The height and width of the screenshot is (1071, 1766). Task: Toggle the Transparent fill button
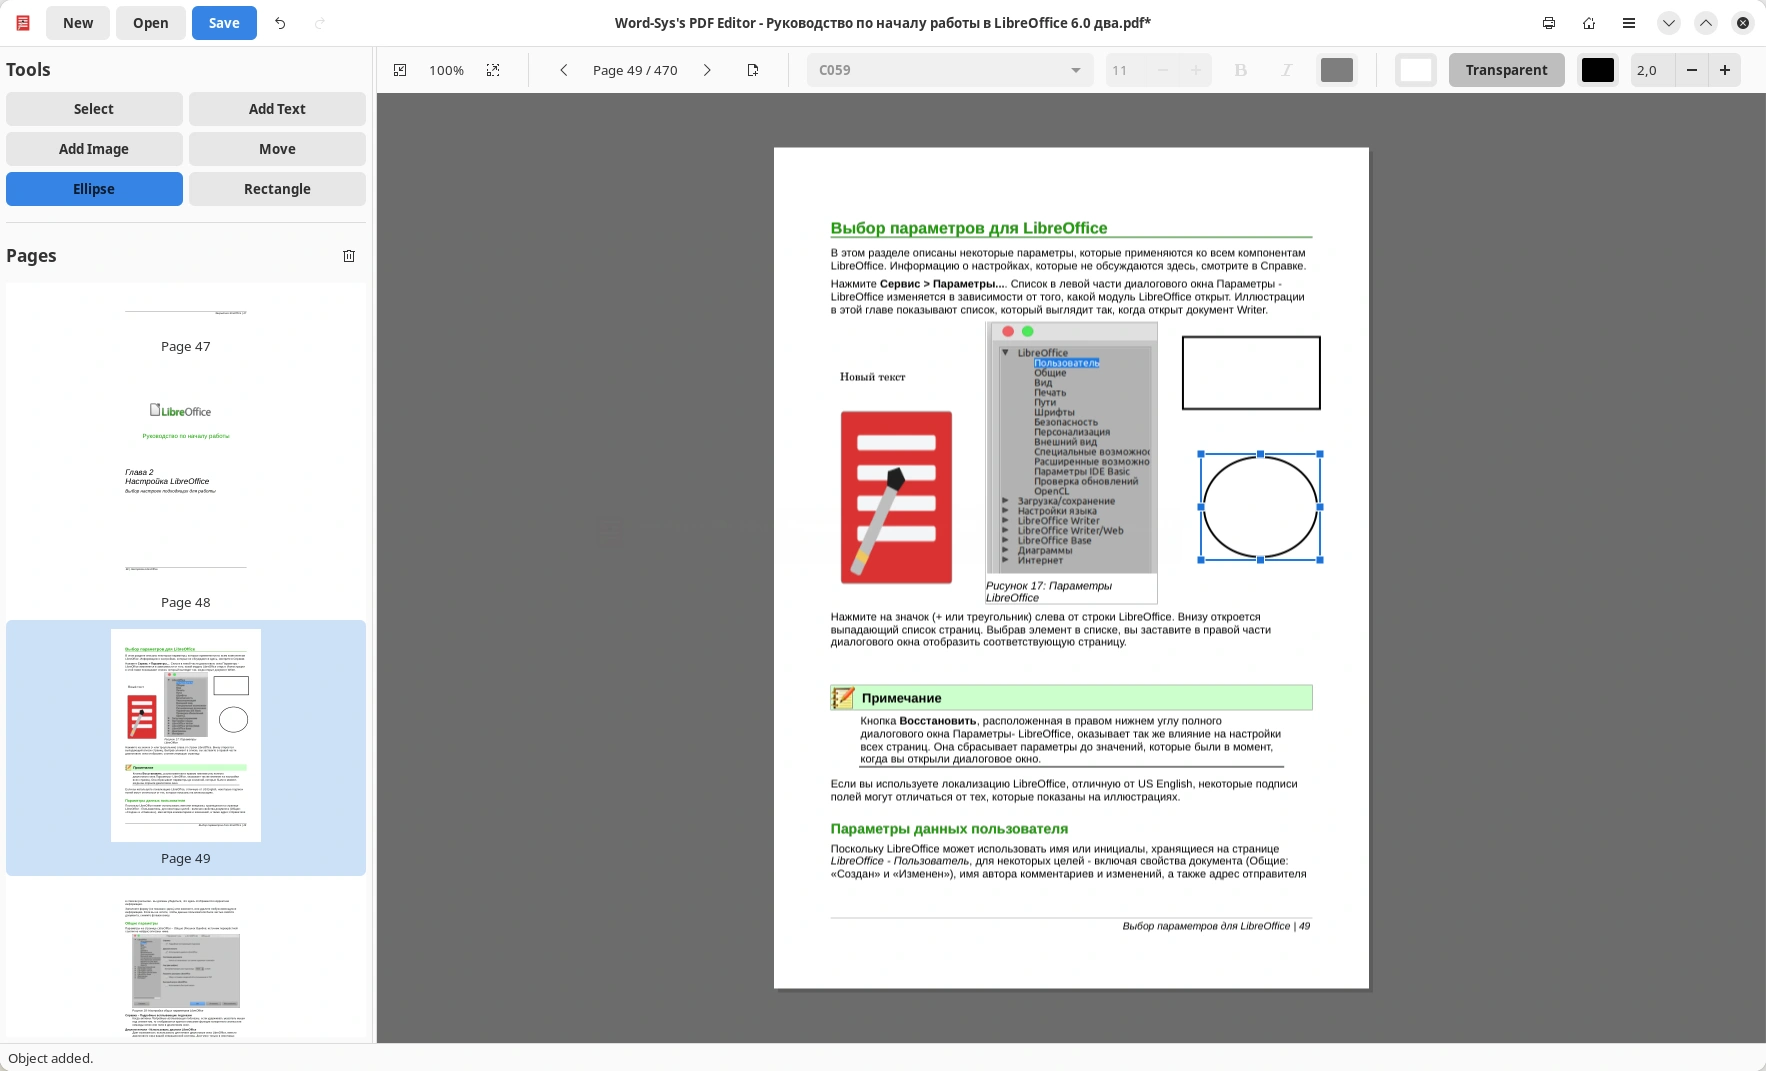pos(1506,70)
